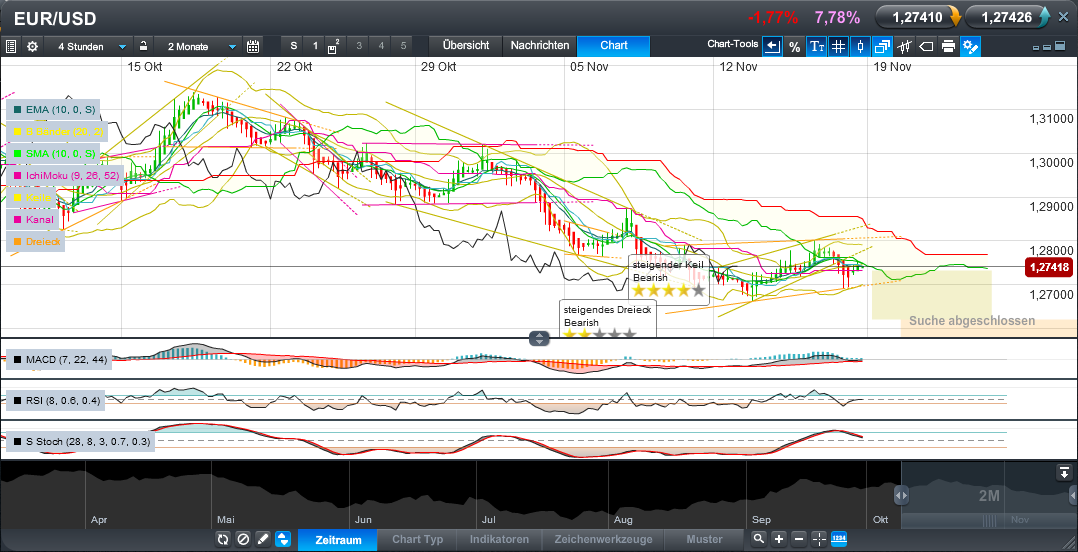Switch to the Übersicht tab
The image size is (1078, 552).
pyautogui.click(x=466, y=45)
